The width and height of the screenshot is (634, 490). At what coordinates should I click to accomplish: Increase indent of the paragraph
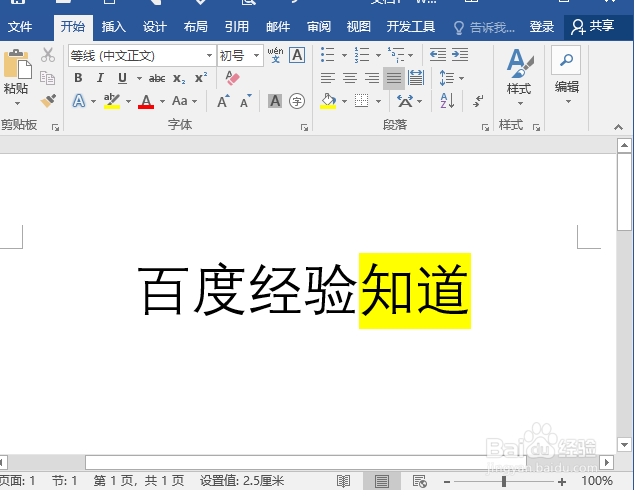click(460, 55)
